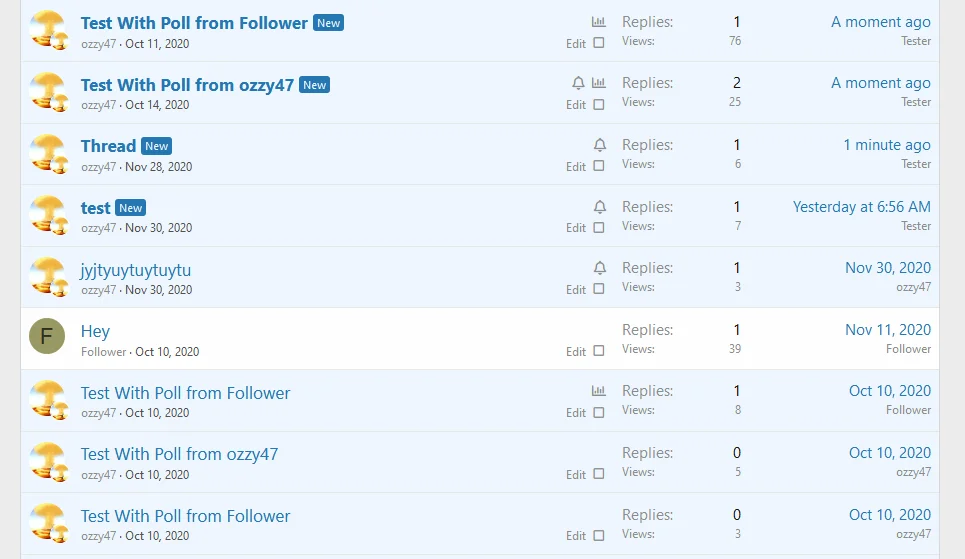Click poll icon on first 'Test With Poll from Follower' thread
This screenshot has width=965, height=559.
coord(599,21)
